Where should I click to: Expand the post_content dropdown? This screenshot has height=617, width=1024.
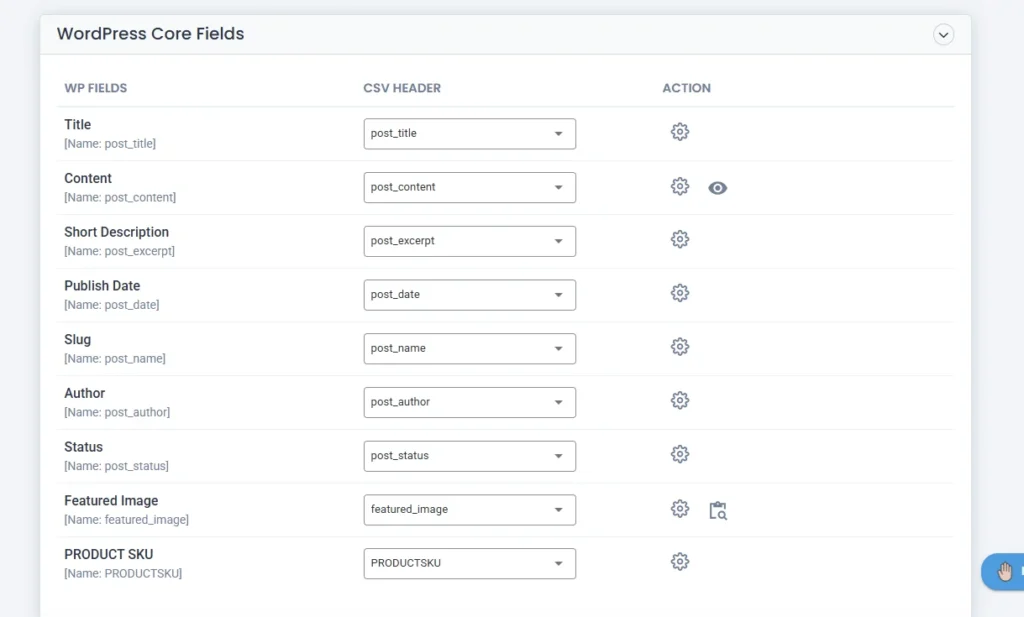469,188
